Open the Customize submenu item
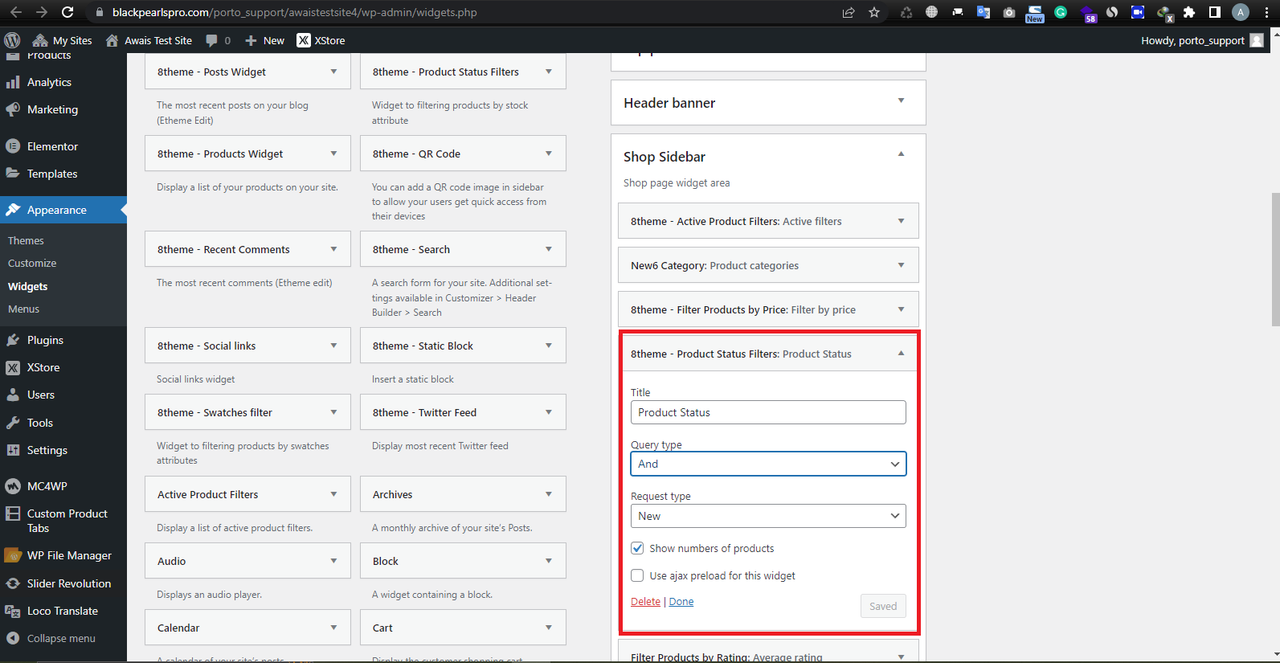Screen dimensions: 1280x663 [x=32, y=263]
